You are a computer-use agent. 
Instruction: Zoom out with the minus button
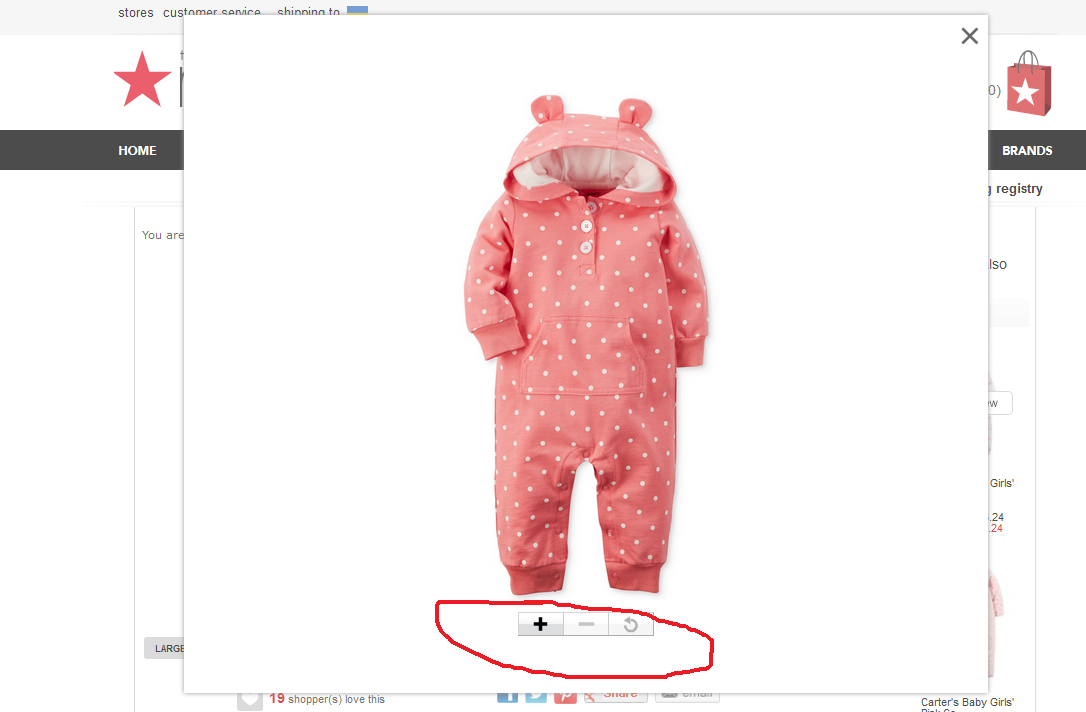pyautogui.click(x=586, y=624)
